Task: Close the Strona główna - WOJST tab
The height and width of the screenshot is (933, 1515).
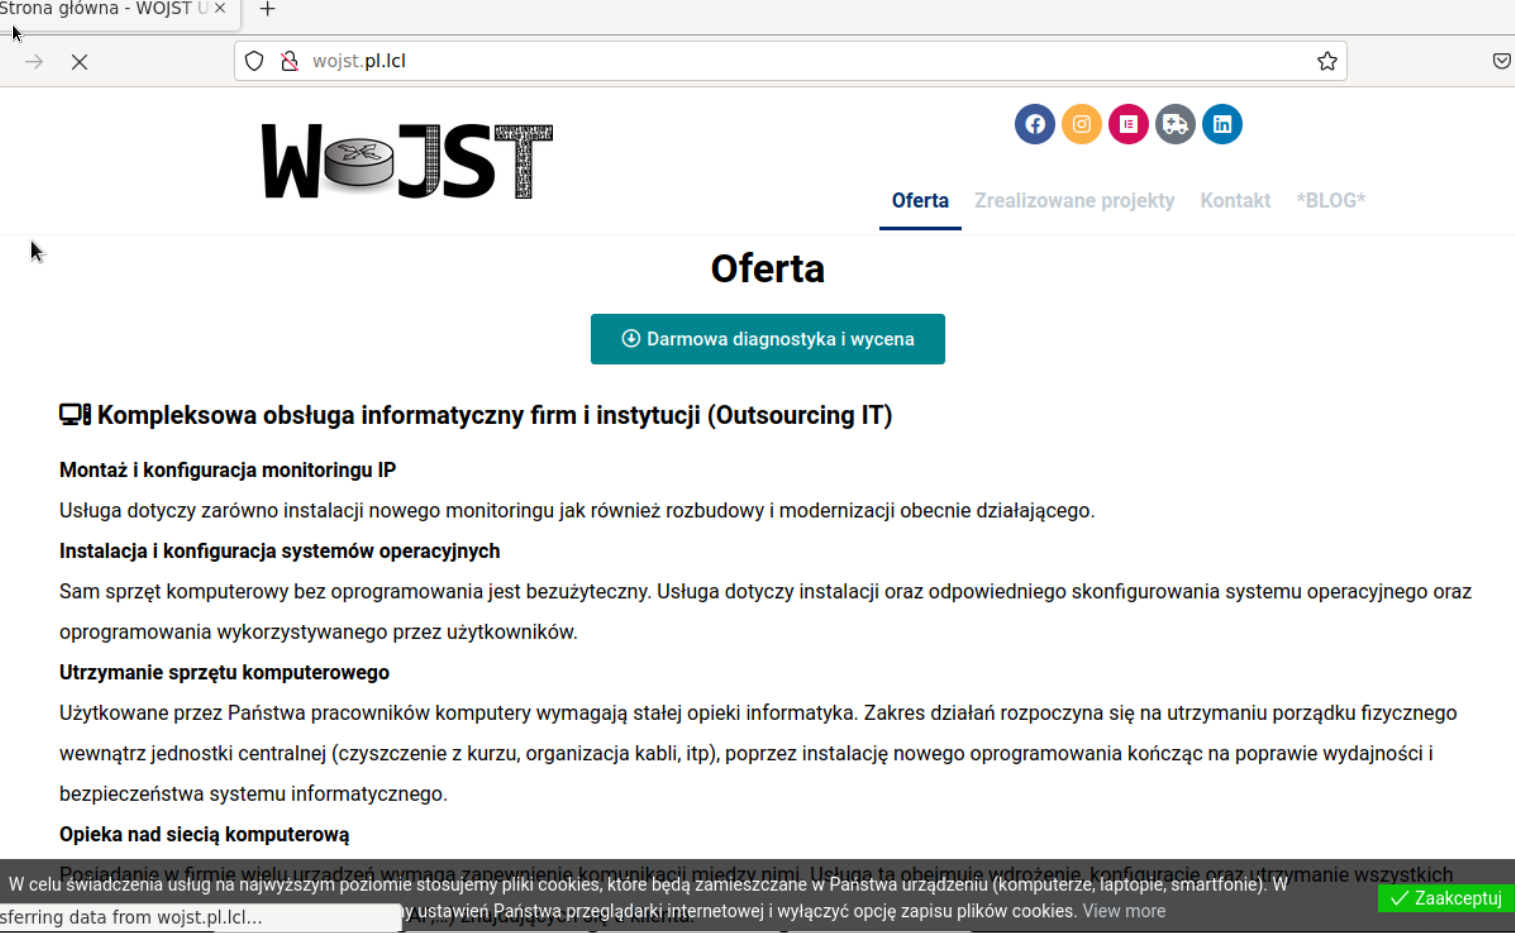Action: tap(220, 8)
